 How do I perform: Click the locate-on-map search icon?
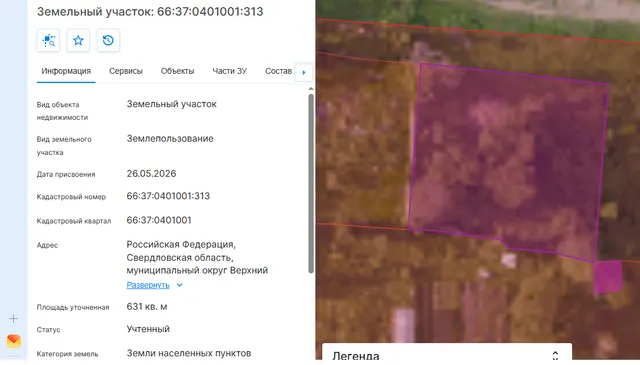click(49, 40)
